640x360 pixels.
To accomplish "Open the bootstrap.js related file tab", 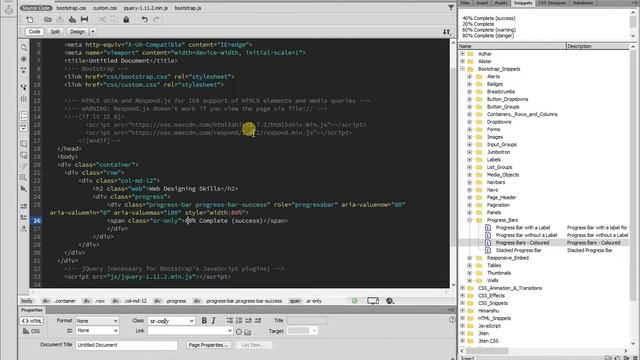I will [188, 8].
